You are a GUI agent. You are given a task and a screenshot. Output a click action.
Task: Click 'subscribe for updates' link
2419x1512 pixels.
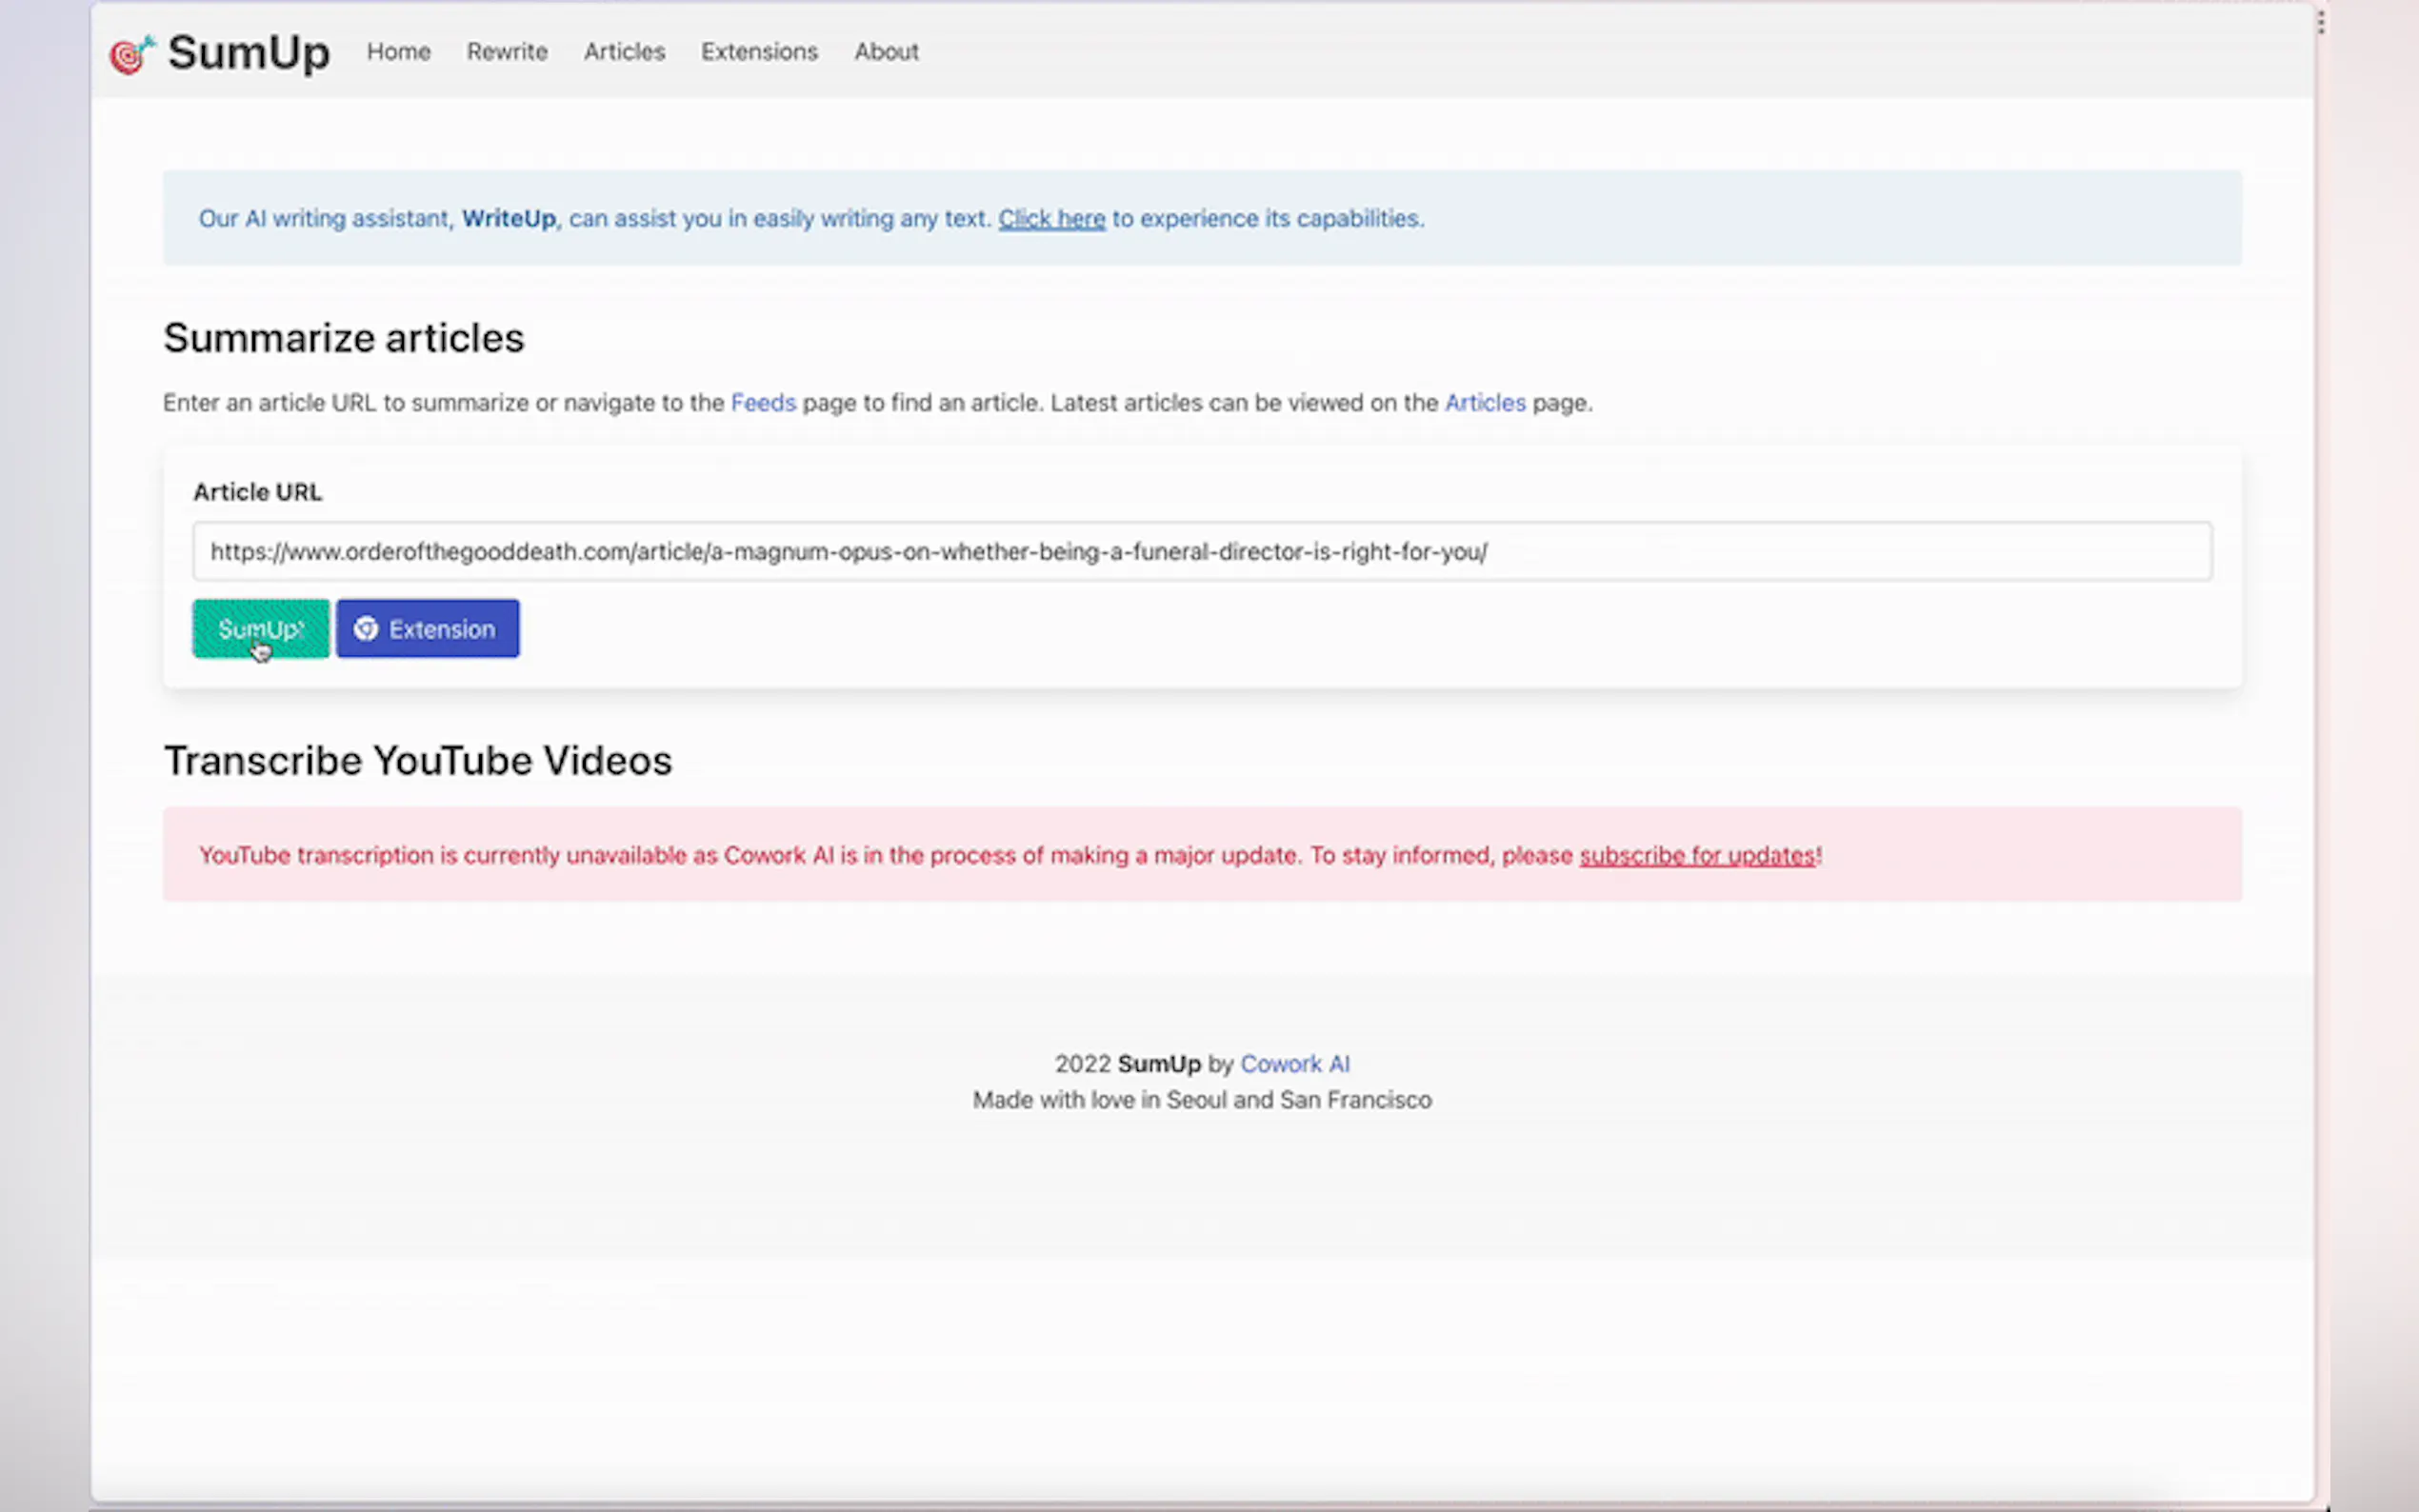[1696, 856]
